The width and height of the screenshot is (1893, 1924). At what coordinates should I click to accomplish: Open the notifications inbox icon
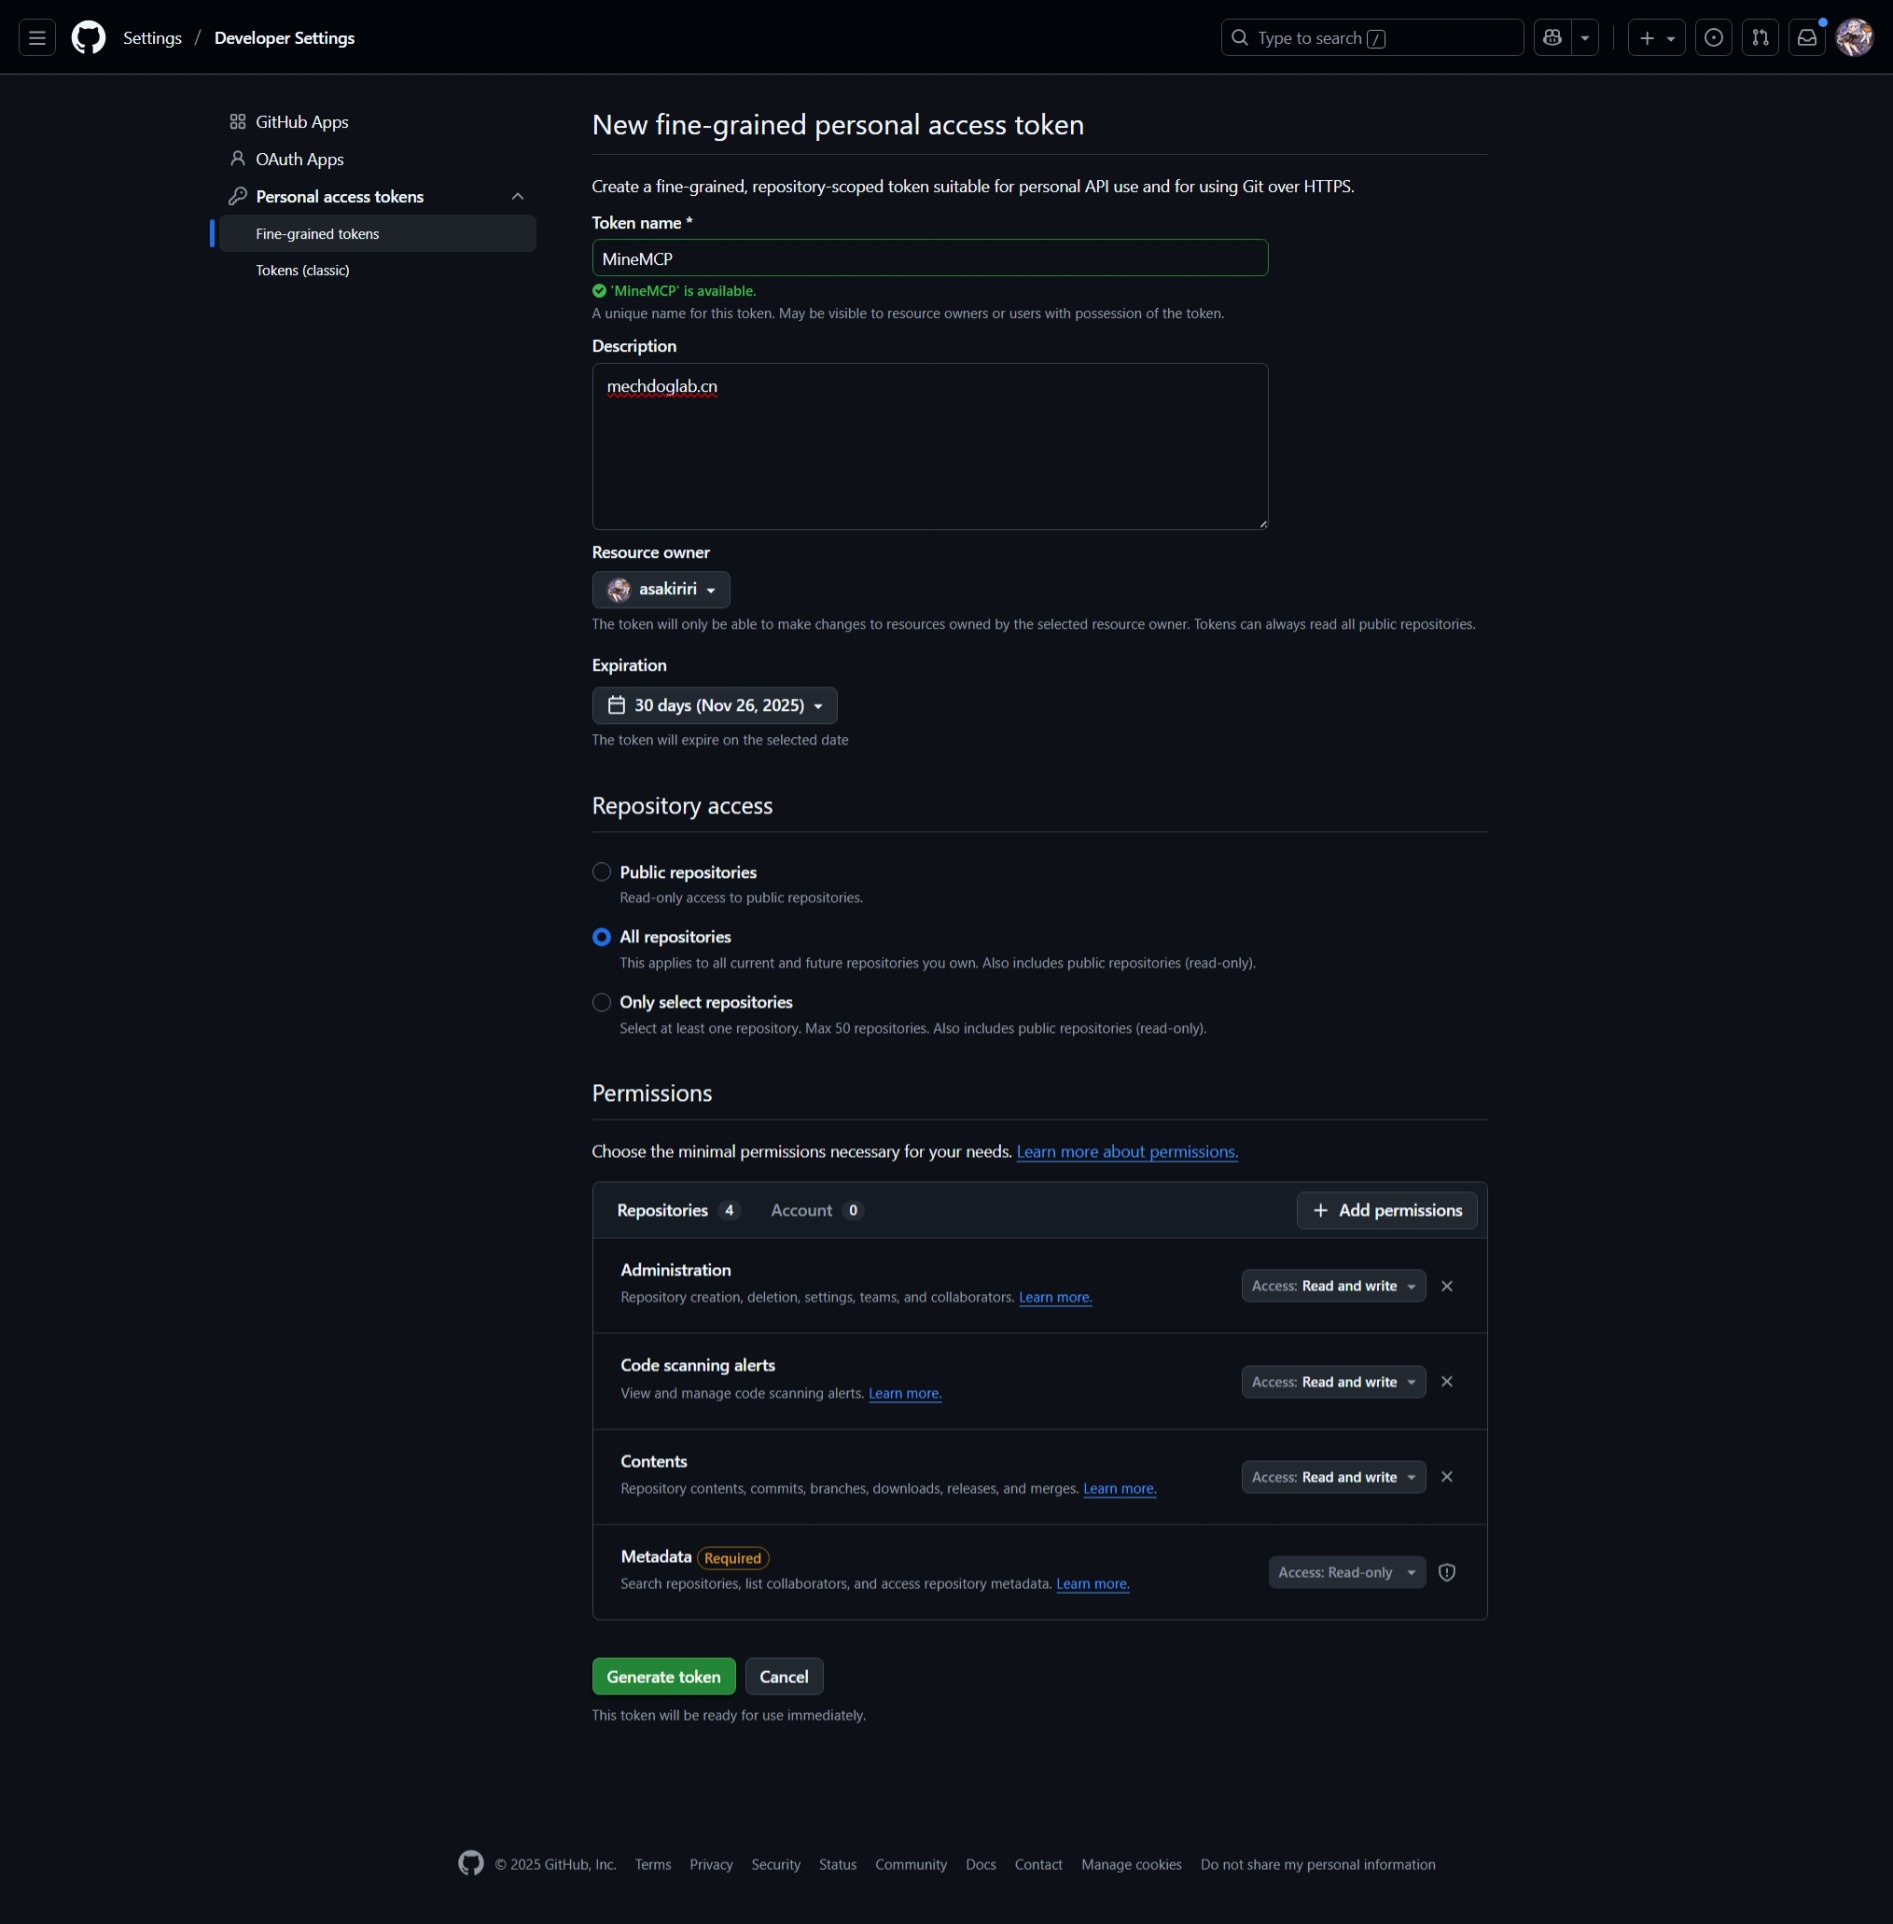[1807, 38]
